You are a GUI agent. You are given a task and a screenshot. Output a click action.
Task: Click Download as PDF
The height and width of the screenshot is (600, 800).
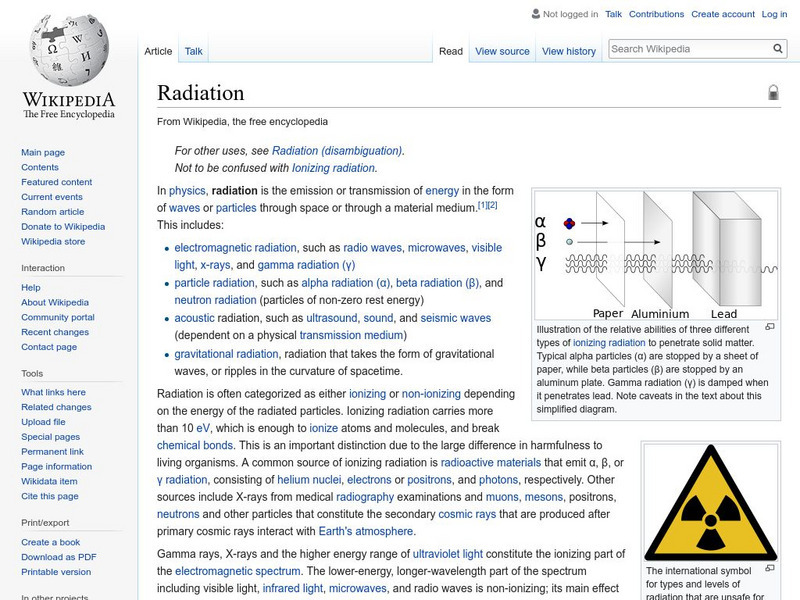point(59,557)
